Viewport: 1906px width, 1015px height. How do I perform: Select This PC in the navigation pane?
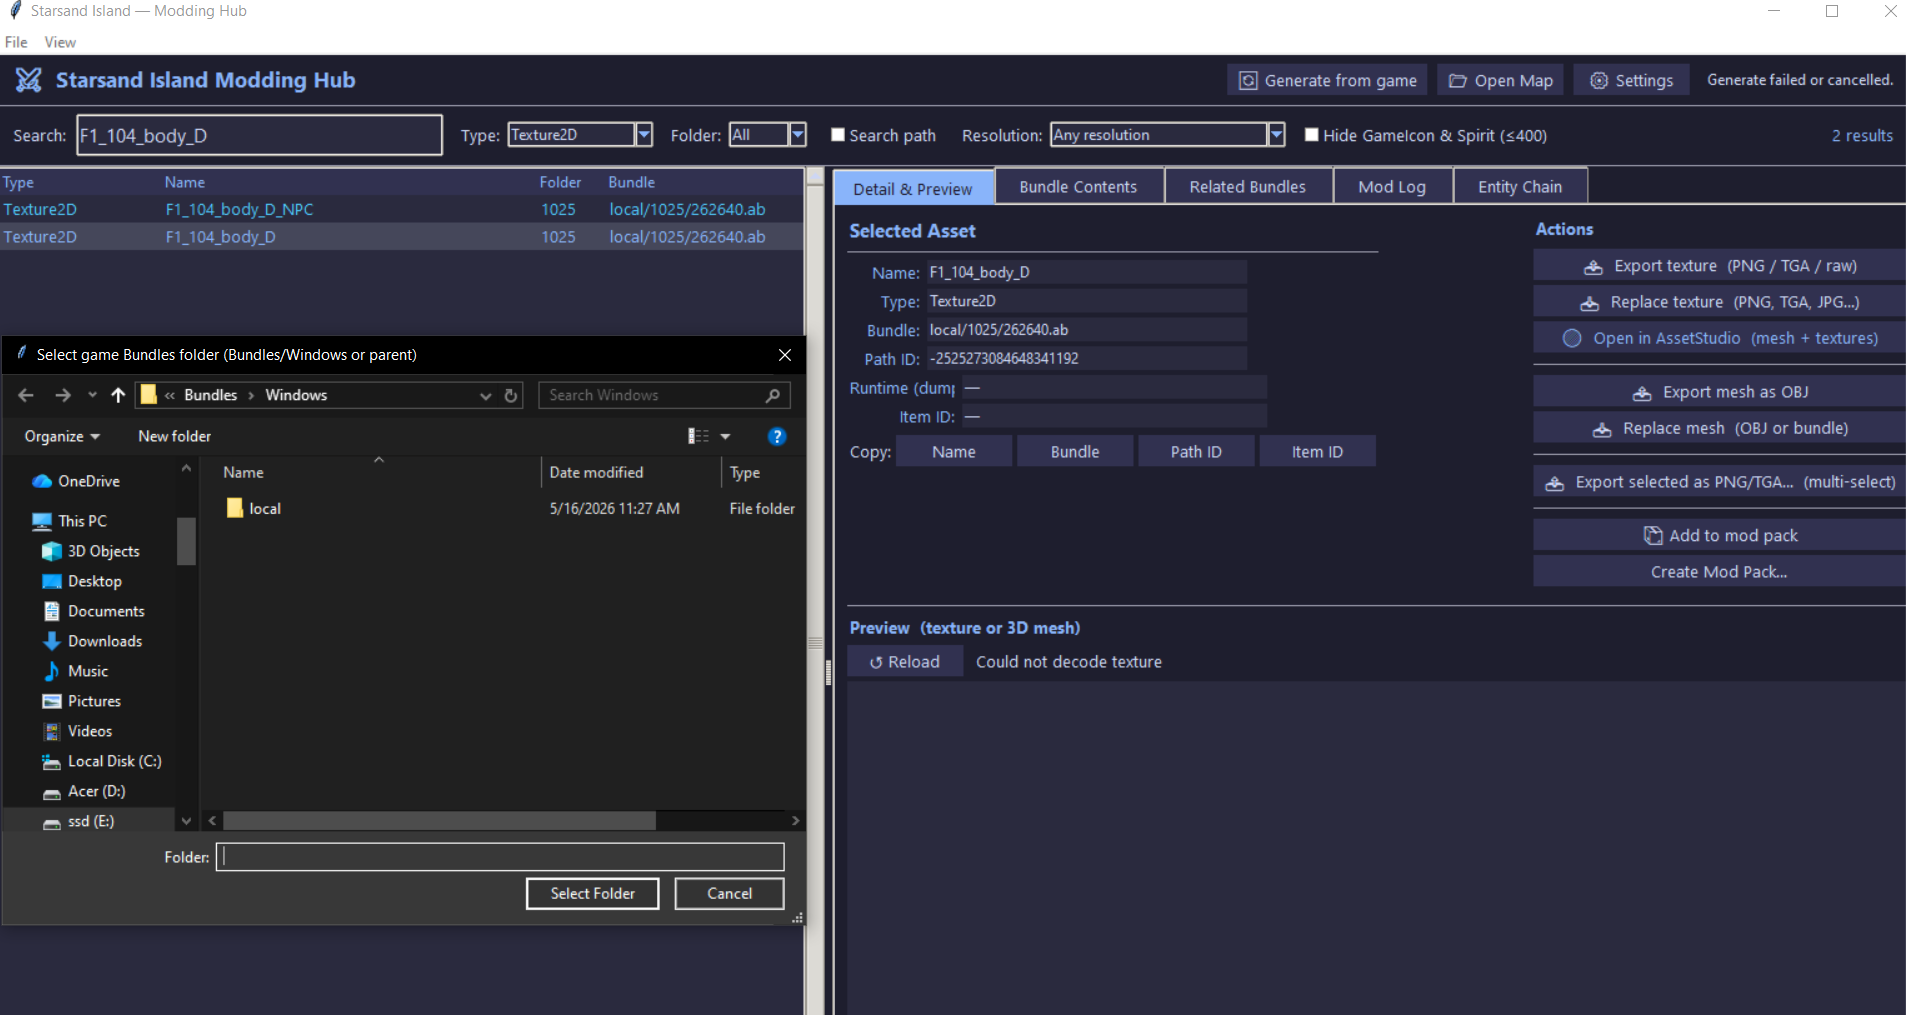[81, 521]
